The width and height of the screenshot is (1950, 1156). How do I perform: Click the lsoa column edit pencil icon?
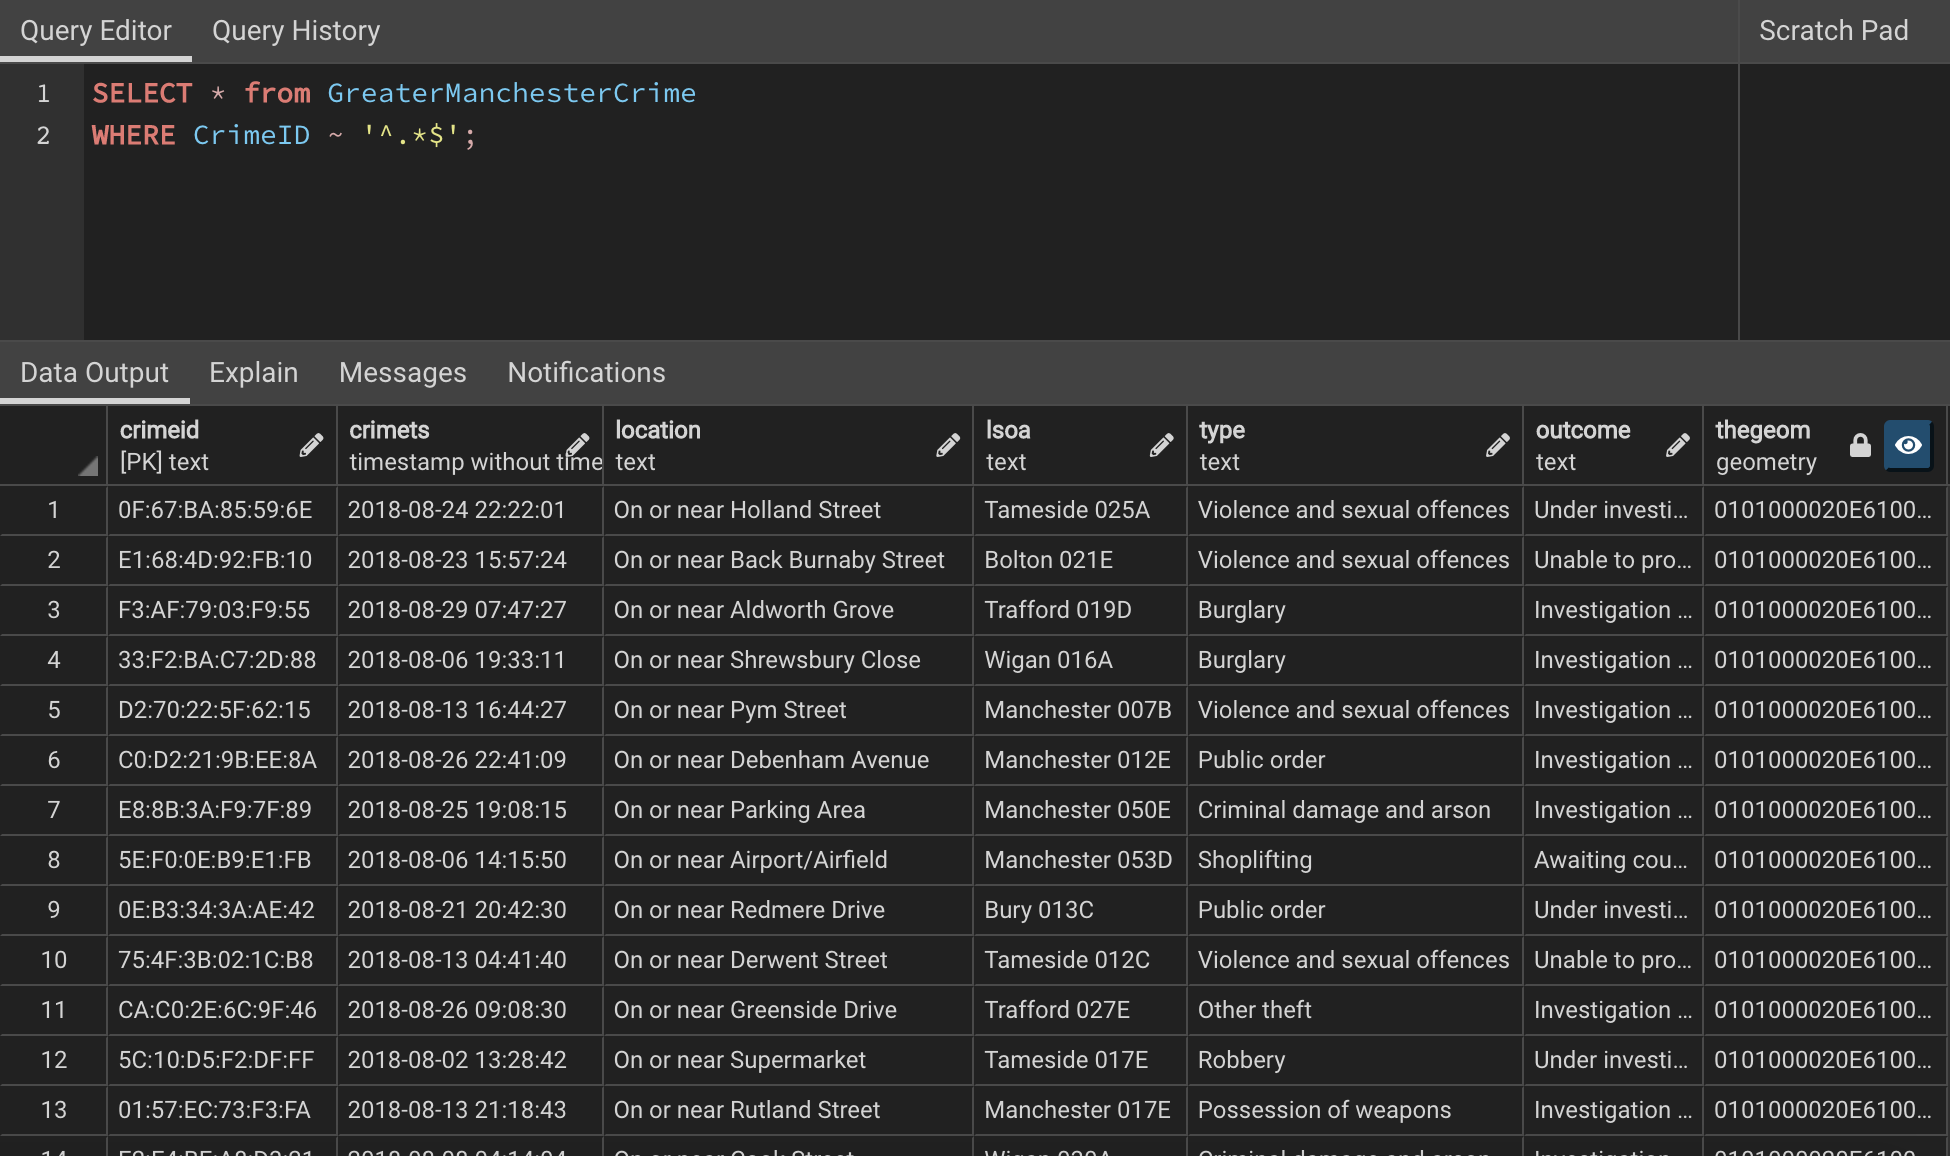coord(1161,445)
